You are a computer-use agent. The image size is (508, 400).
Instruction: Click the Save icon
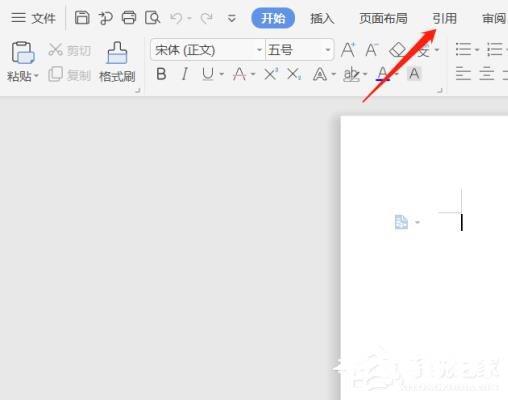point(82,18)
